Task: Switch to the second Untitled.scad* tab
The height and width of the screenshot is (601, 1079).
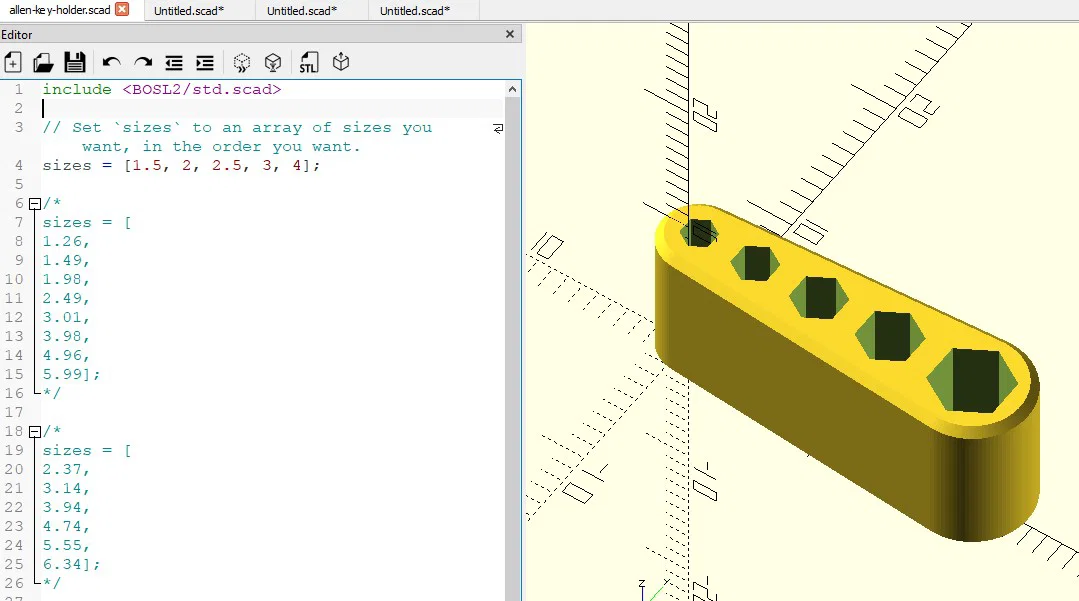Action: (x=301, y=11)
